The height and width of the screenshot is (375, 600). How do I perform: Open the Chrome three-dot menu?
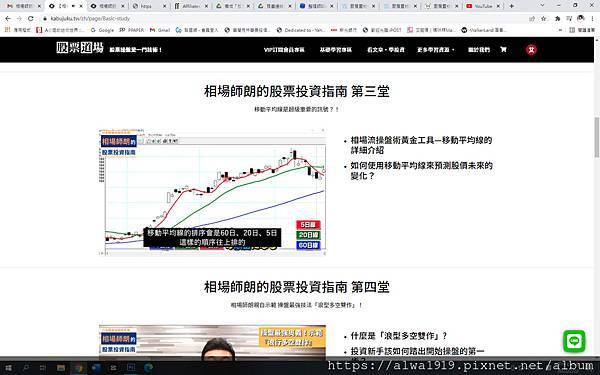(593, 18)
